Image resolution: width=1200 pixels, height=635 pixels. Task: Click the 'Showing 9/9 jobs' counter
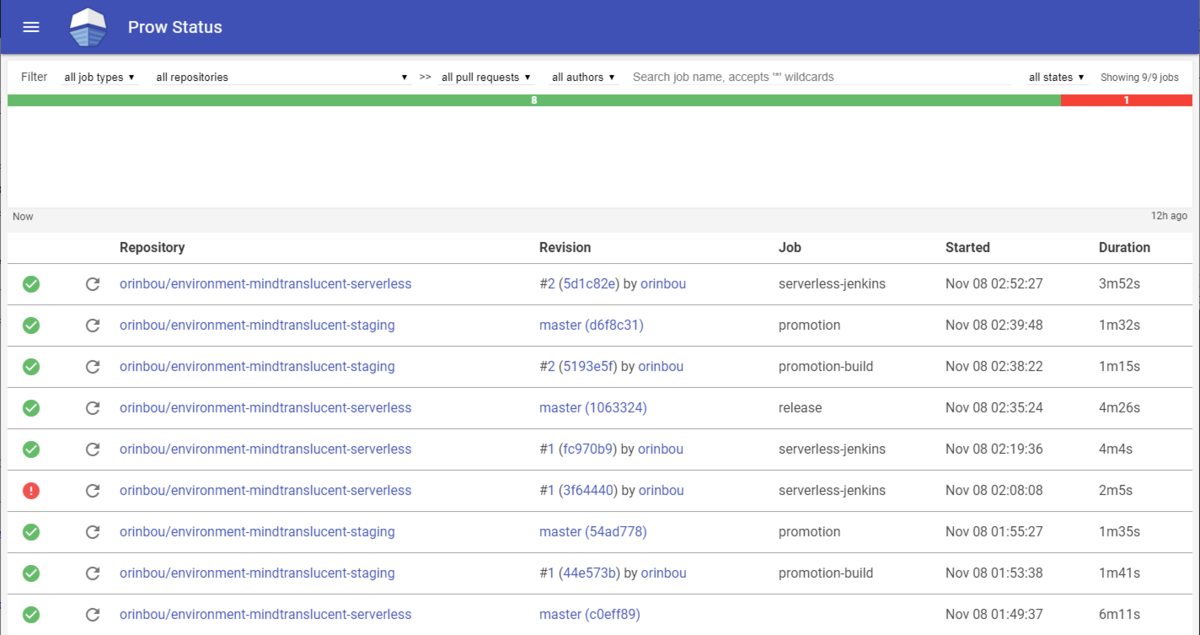(1140, 77)
